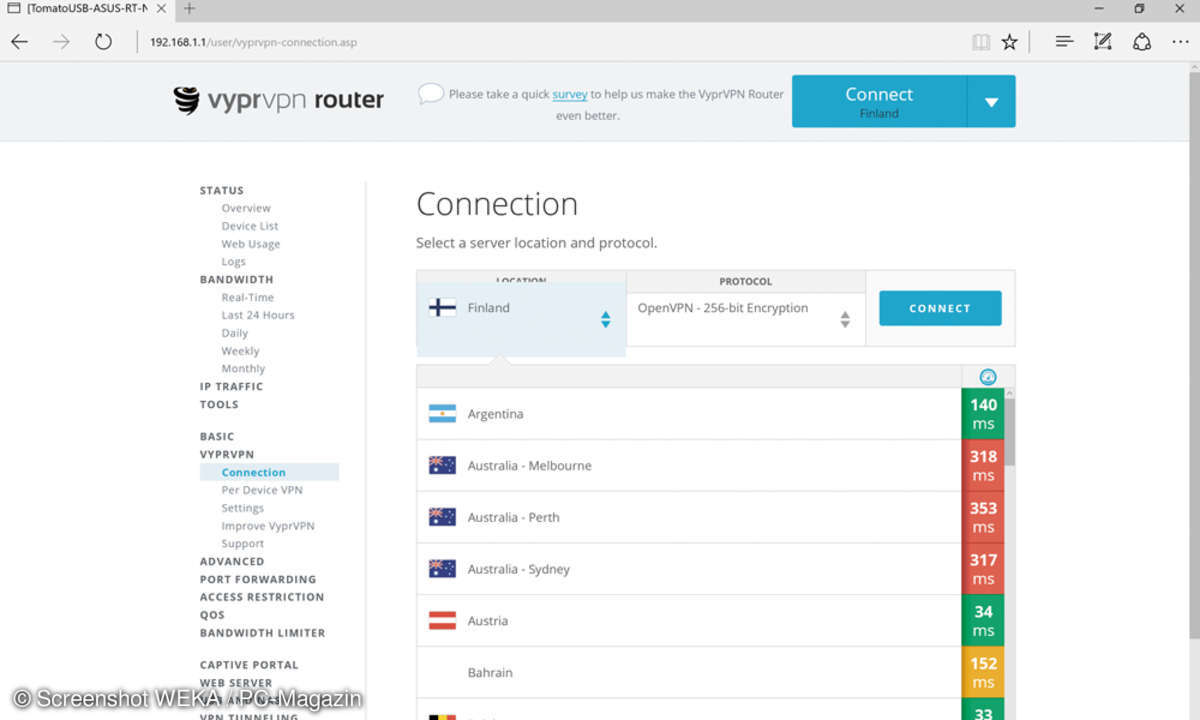Reload the page with refresh icon
The width and height of the screenshot is (1200, 720).
103,42
